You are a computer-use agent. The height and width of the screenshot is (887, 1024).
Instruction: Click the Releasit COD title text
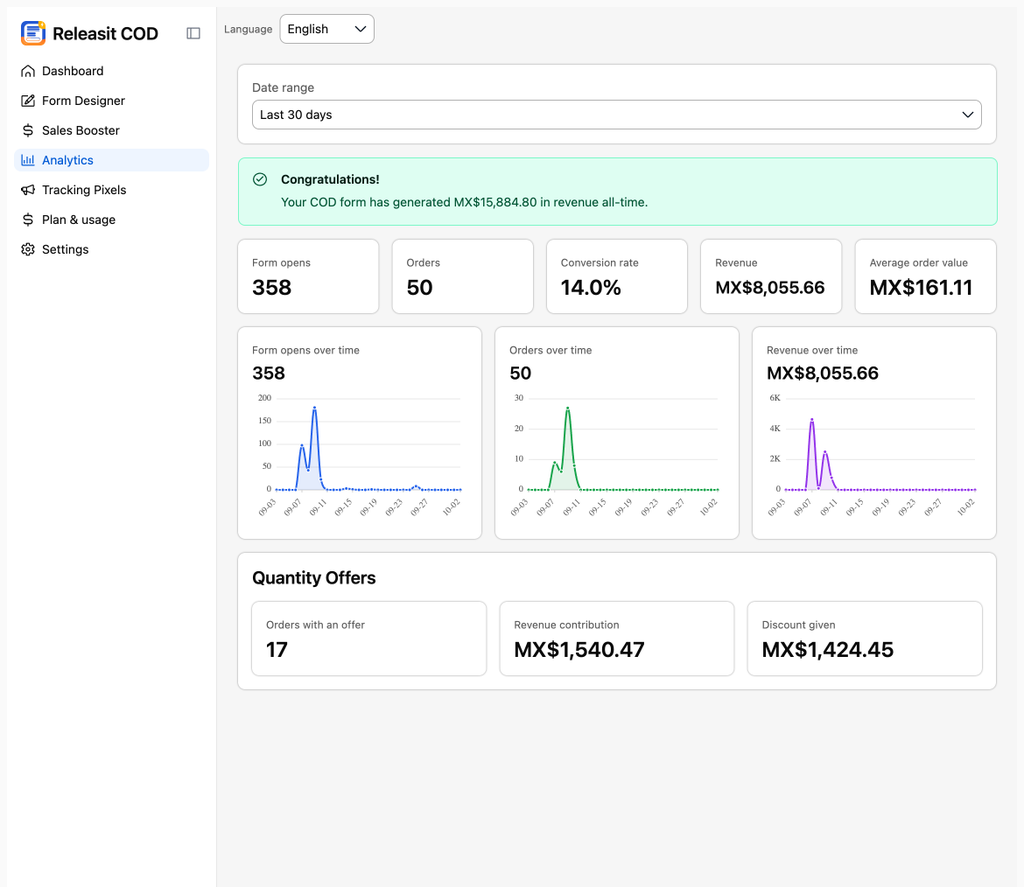pyautogui.click(x=105, y=34)
